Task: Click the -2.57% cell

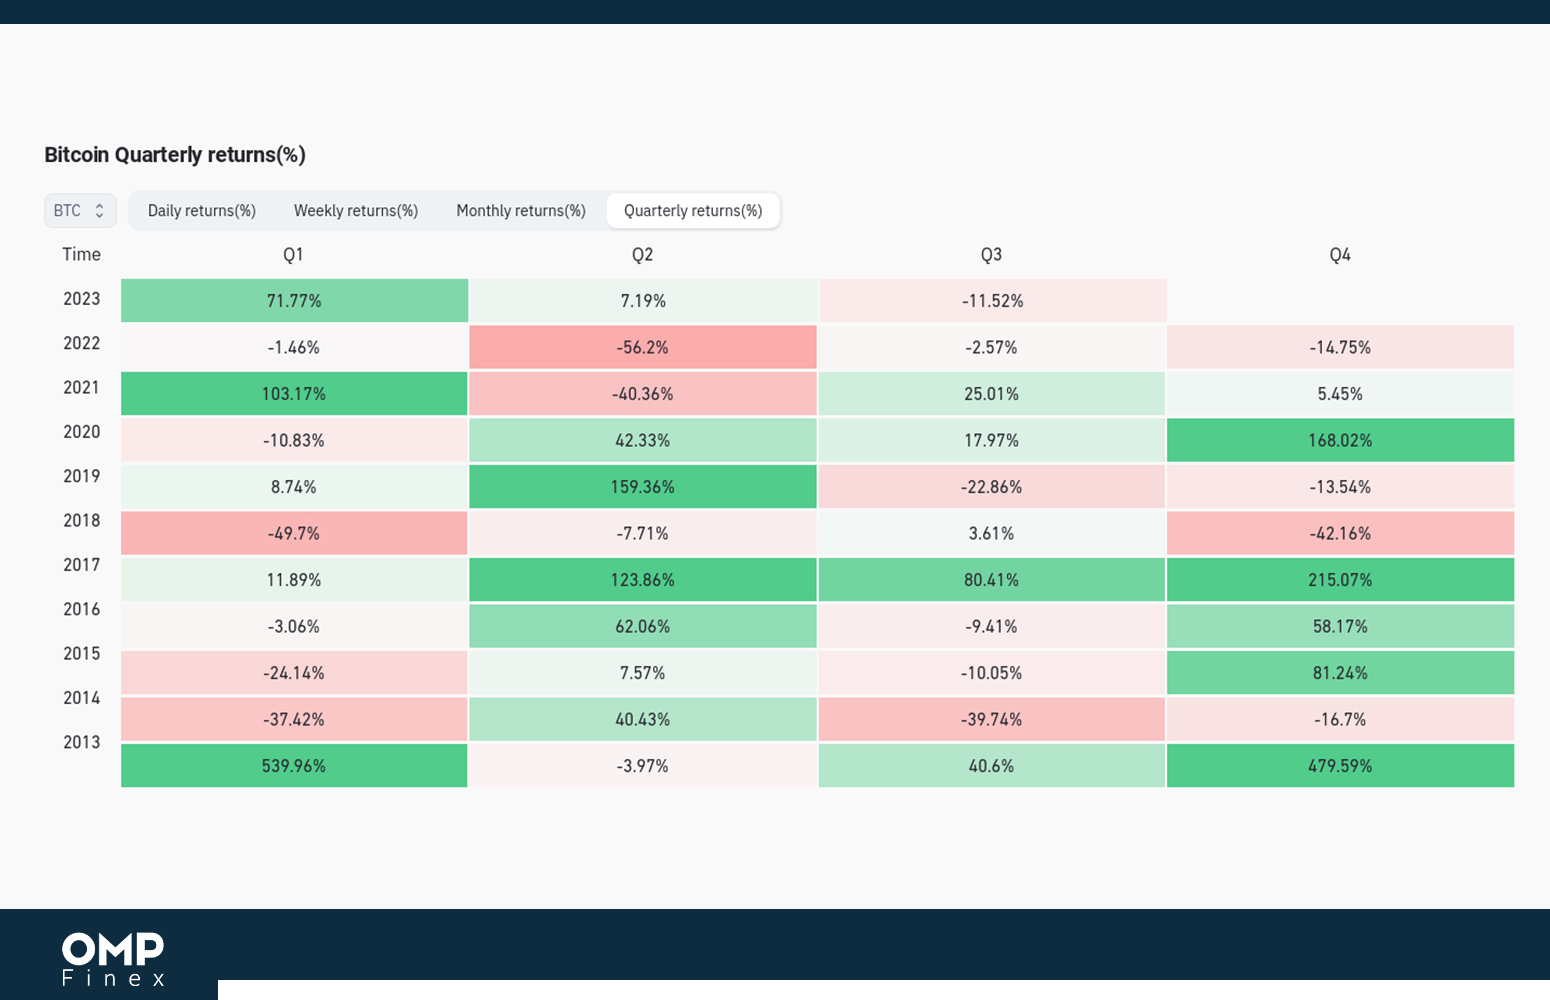Action: 992,347
